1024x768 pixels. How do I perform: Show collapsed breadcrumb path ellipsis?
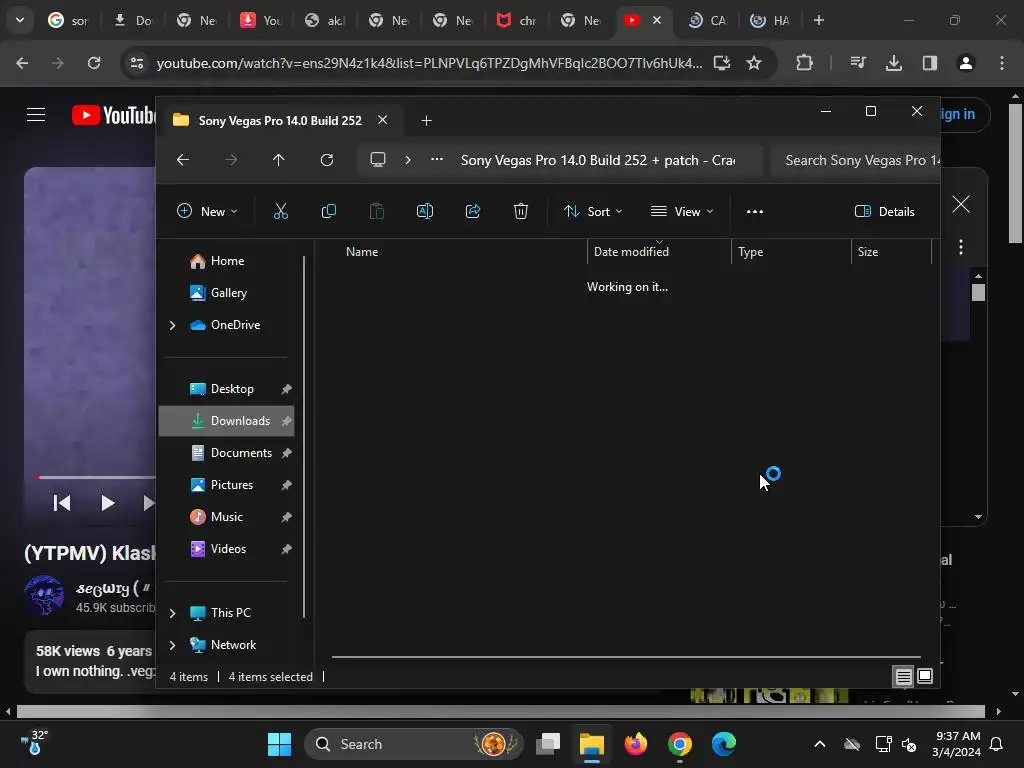[x=437, y=159]
